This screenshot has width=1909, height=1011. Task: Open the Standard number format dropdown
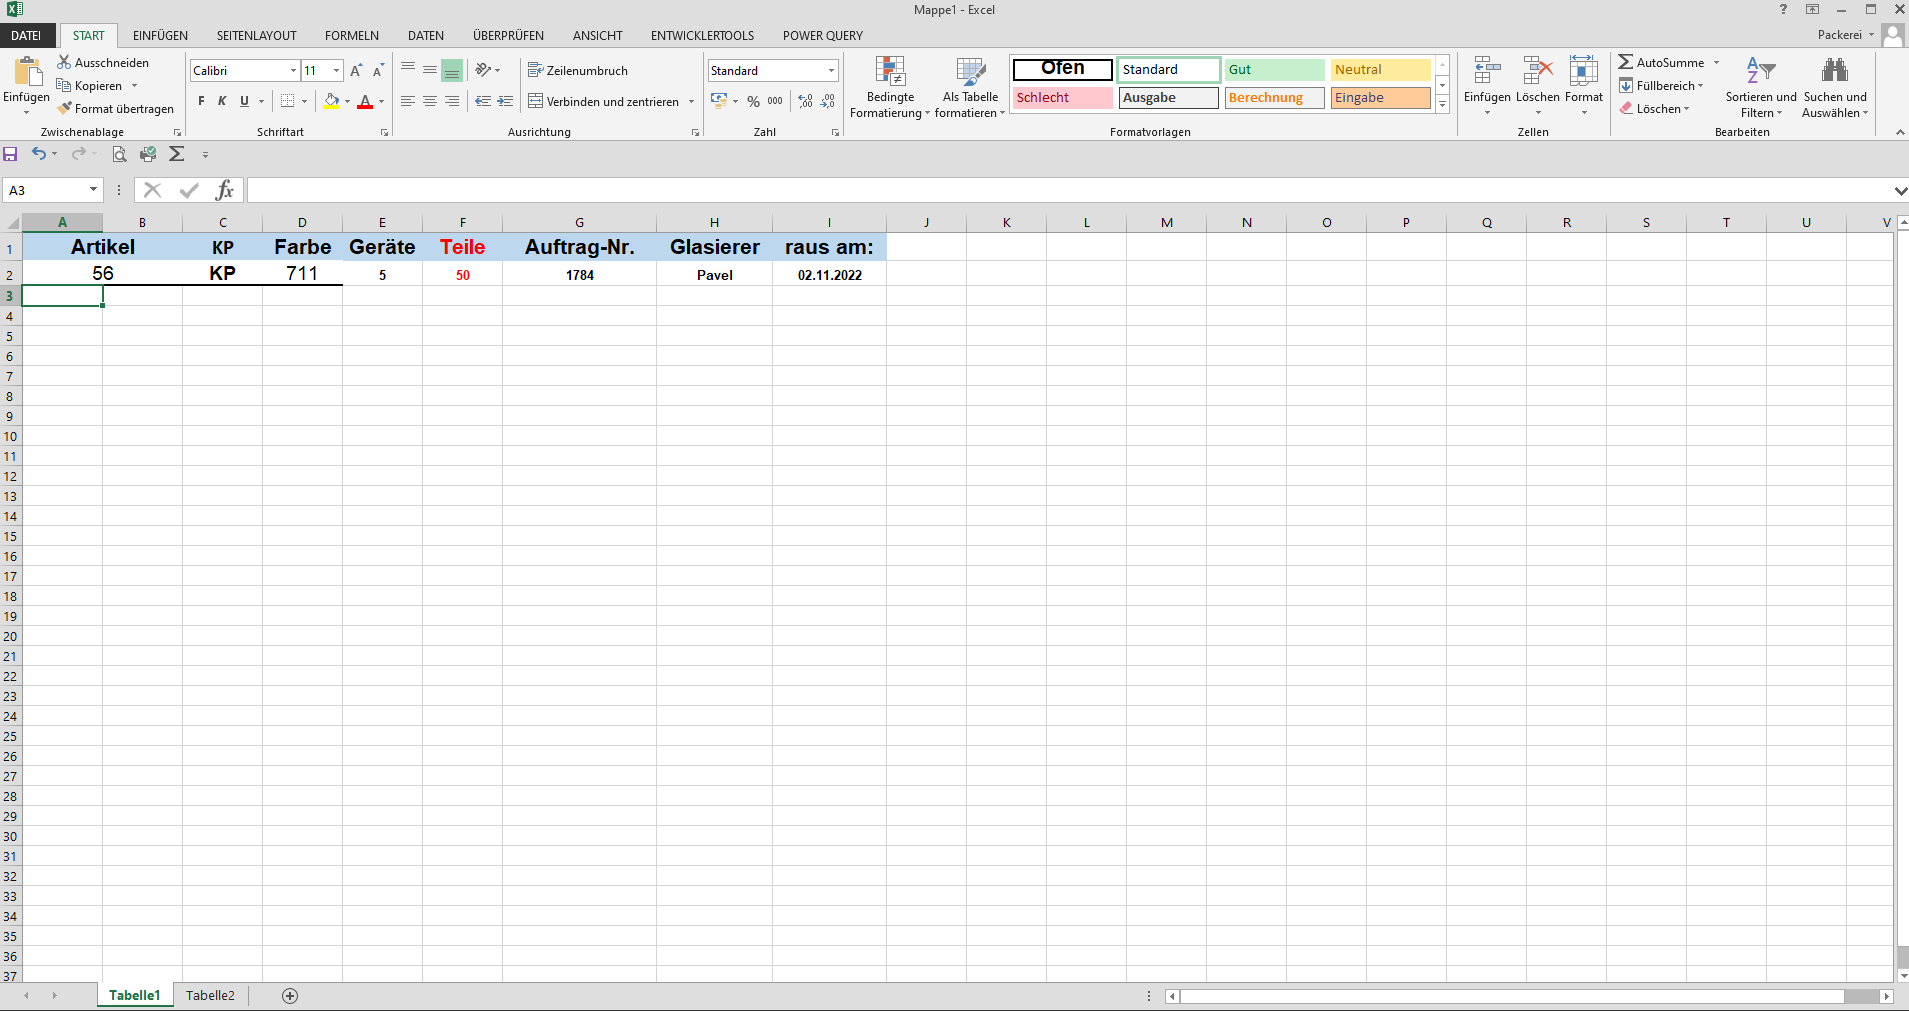pos(831,70)
